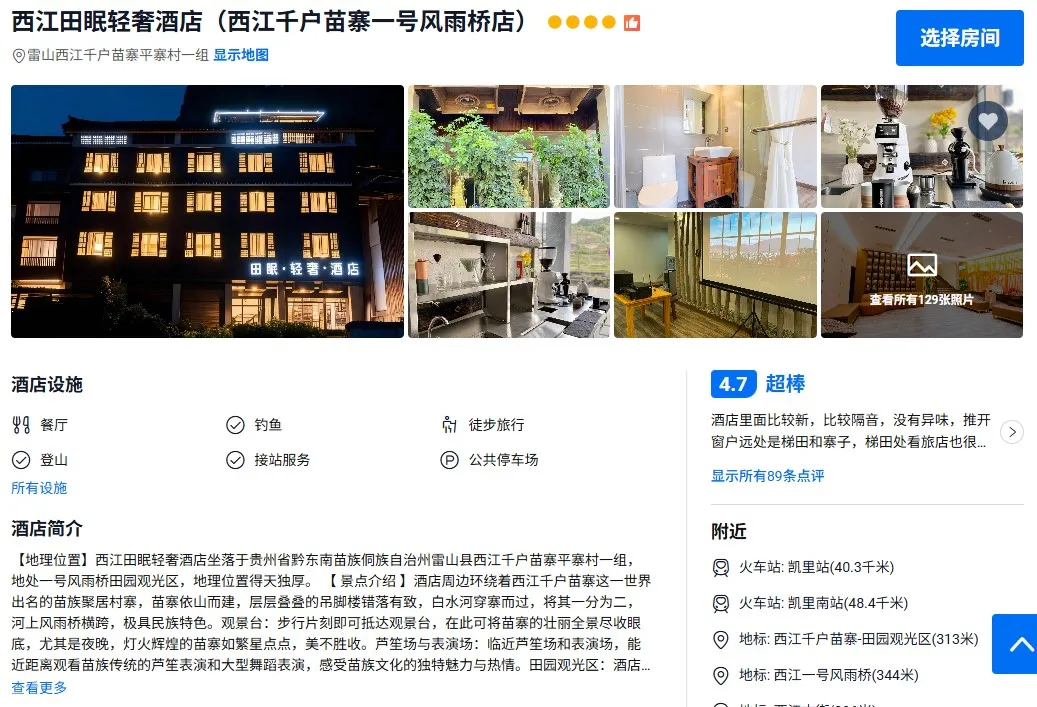Open the hotel exterior night photo
This screenshot has width=1037, height=707.
(208, 212)
